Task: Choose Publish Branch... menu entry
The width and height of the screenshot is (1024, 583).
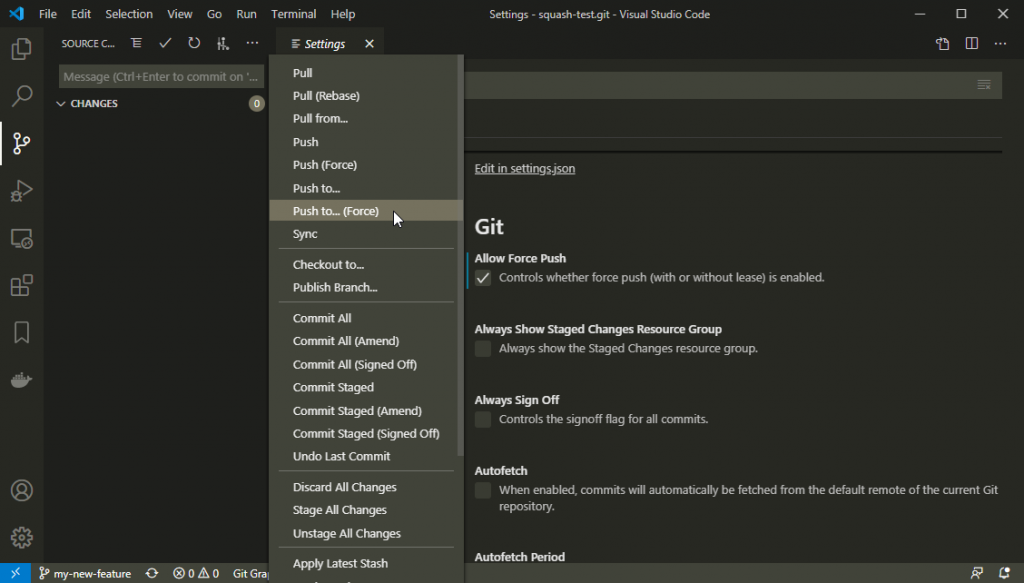Action: click(x=366, y=287)
